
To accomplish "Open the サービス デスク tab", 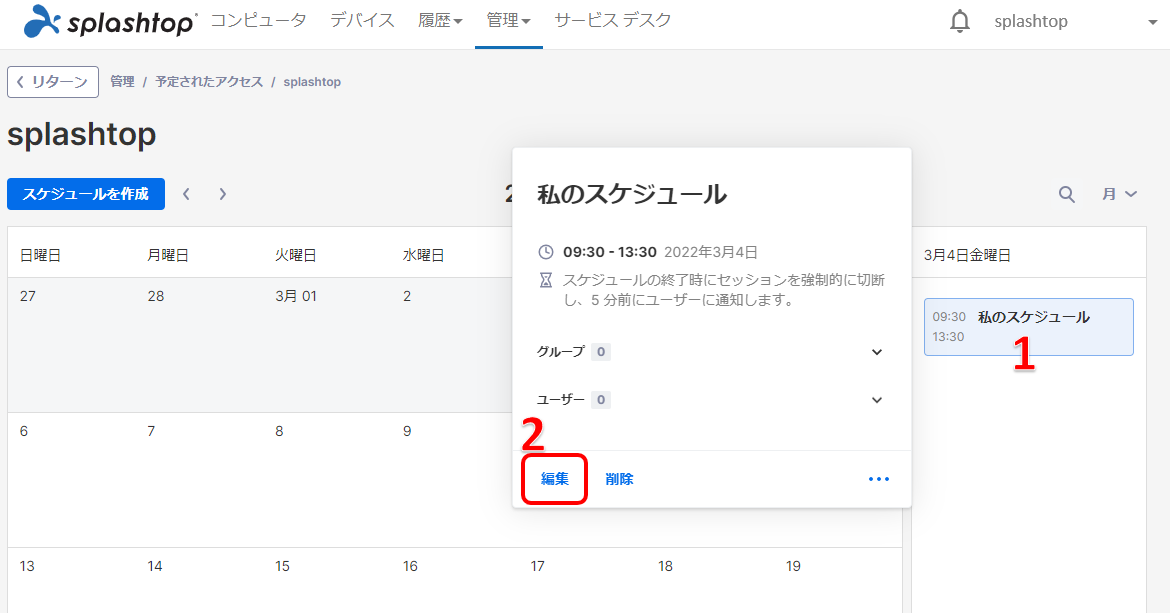I will tap(613, 21).
